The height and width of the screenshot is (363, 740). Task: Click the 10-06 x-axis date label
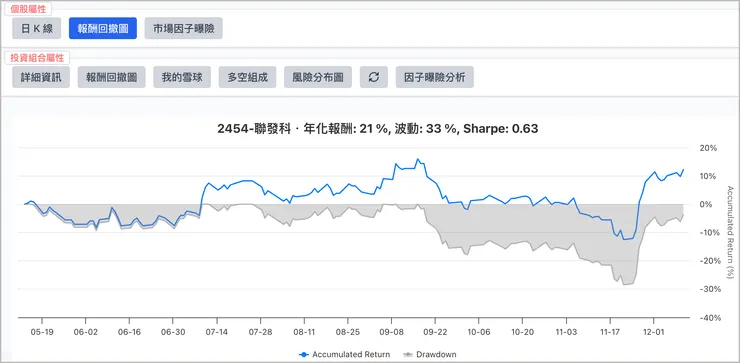pyautogui.click(x=479, y=332)
